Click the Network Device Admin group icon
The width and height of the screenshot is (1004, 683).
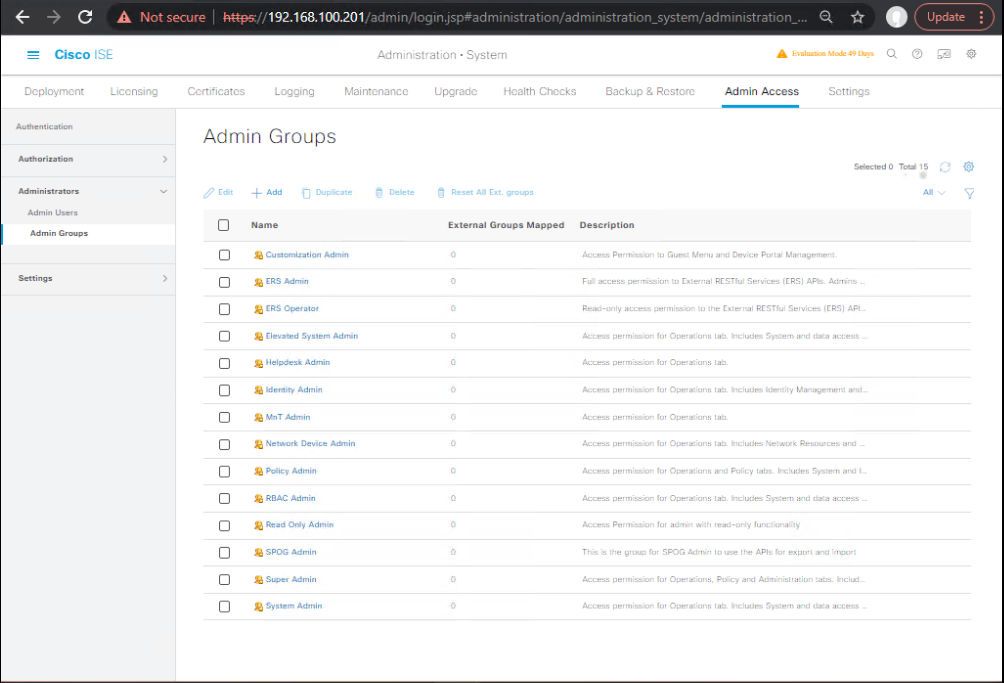tap(259, 444)
